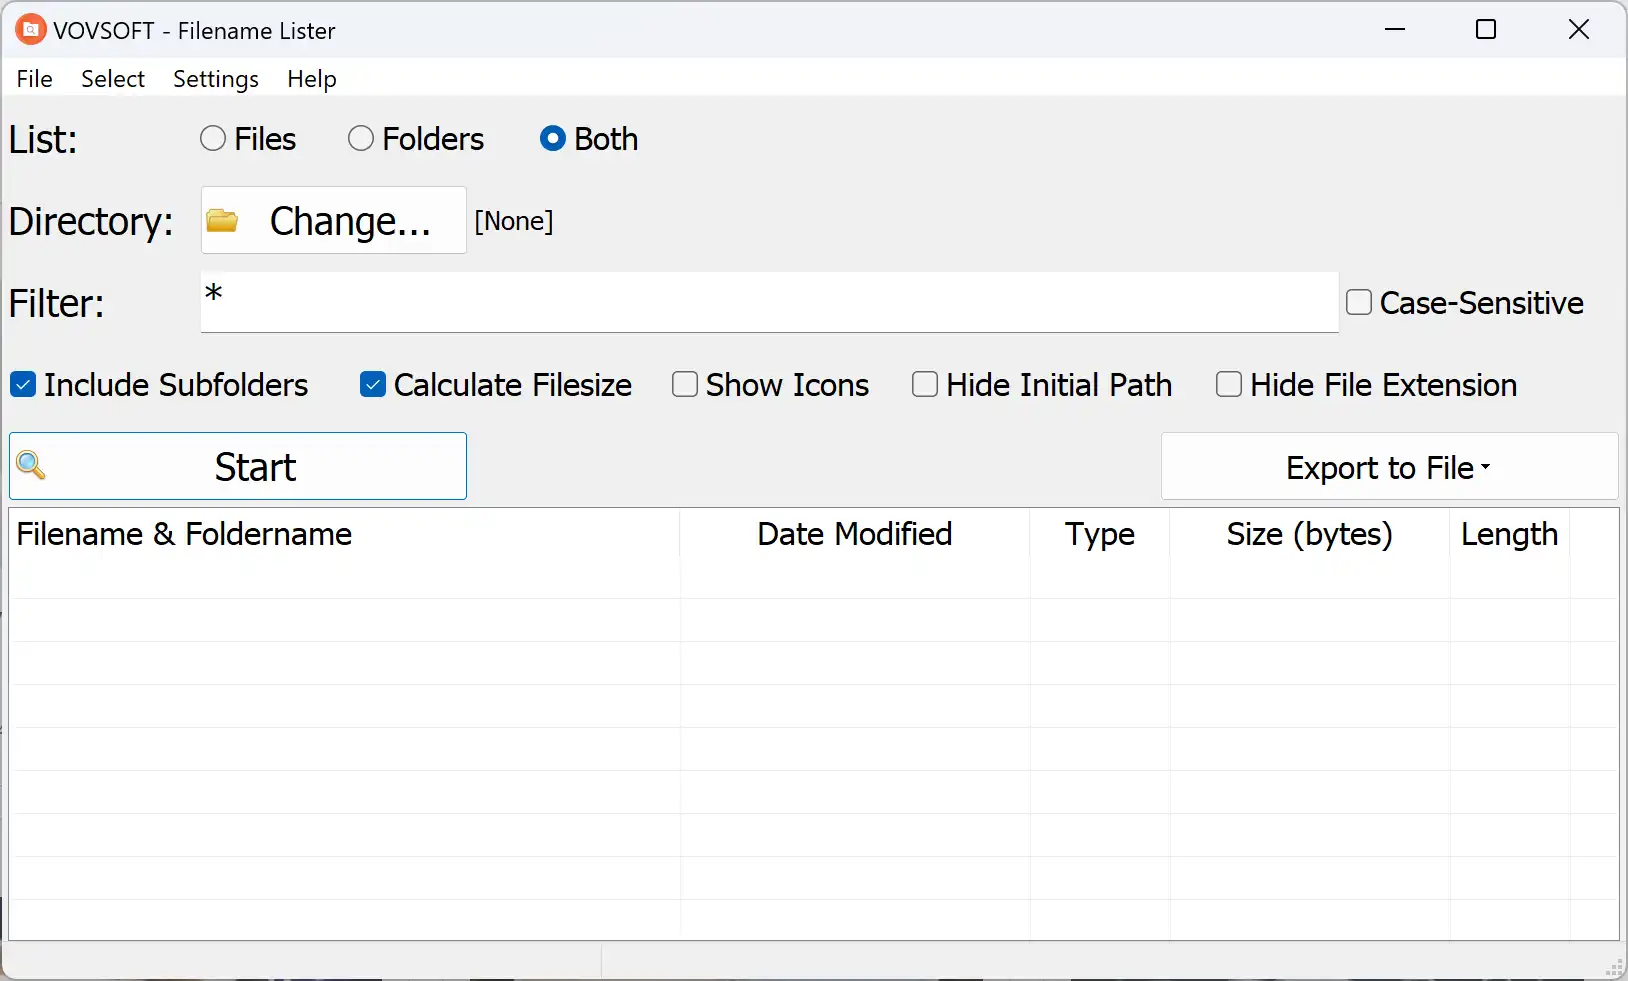1628x981 pixels.
Task: Open the Settings menu
Action: (216, 78)
